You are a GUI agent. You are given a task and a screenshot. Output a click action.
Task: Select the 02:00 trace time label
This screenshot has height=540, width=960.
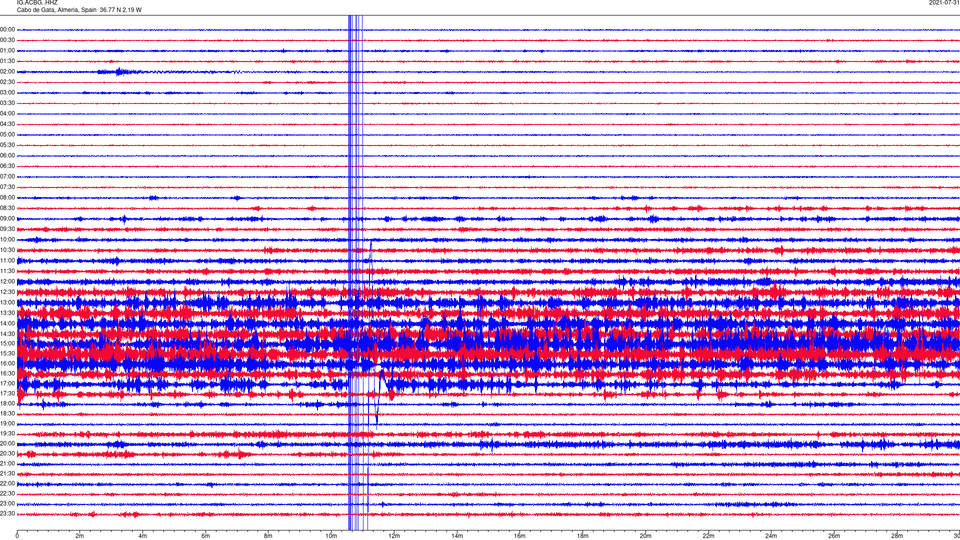7,72
